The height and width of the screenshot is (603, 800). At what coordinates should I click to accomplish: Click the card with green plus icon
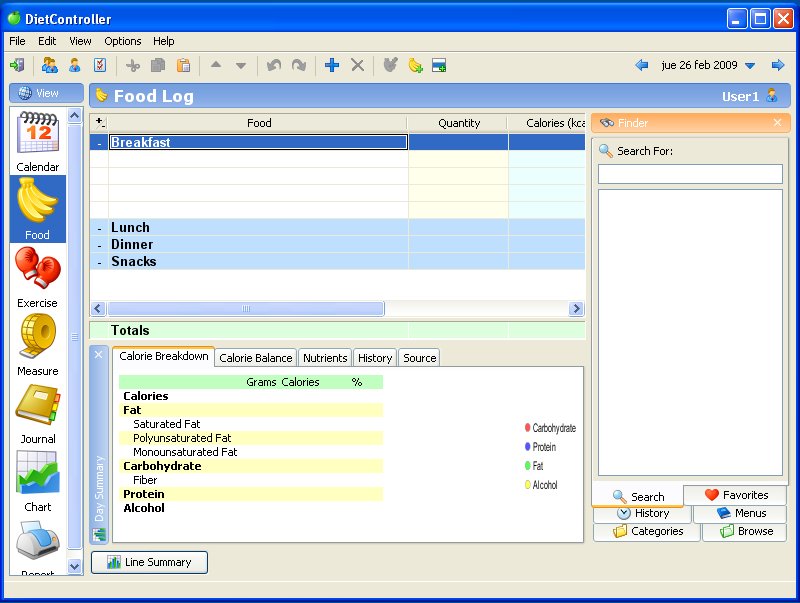pos(439,65)
